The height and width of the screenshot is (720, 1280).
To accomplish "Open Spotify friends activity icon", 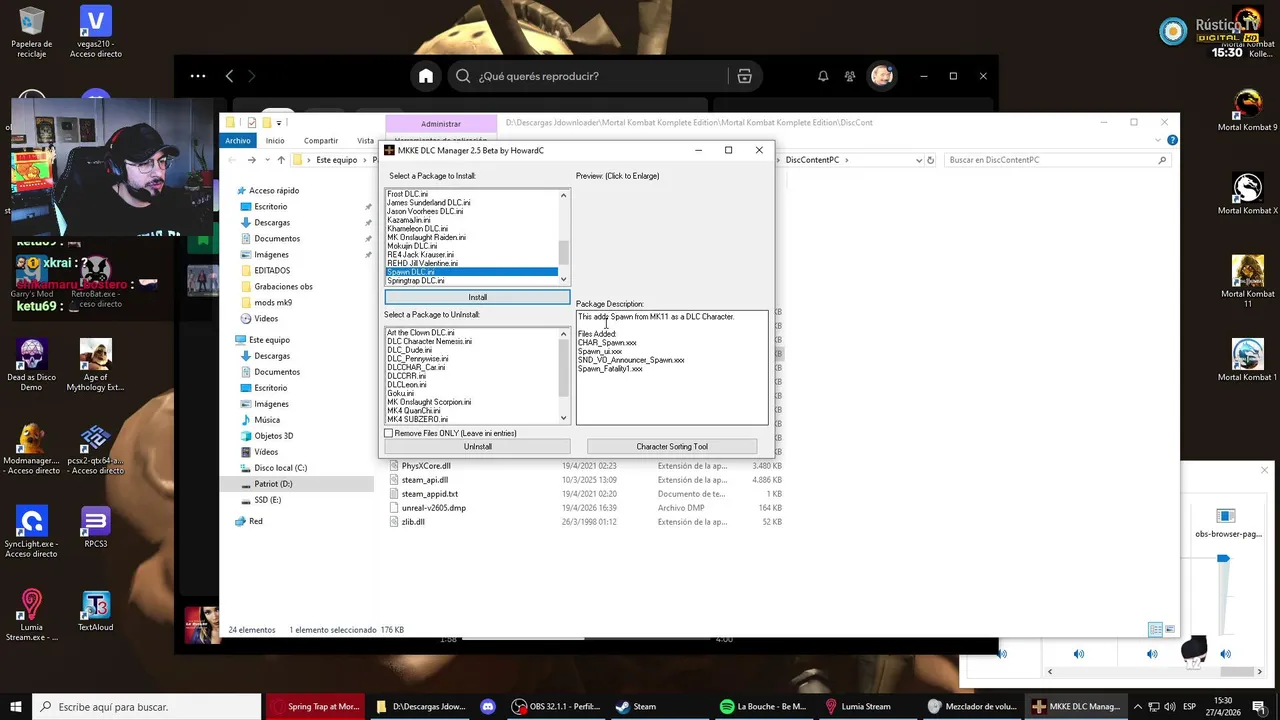I will [x=850, y=76].
